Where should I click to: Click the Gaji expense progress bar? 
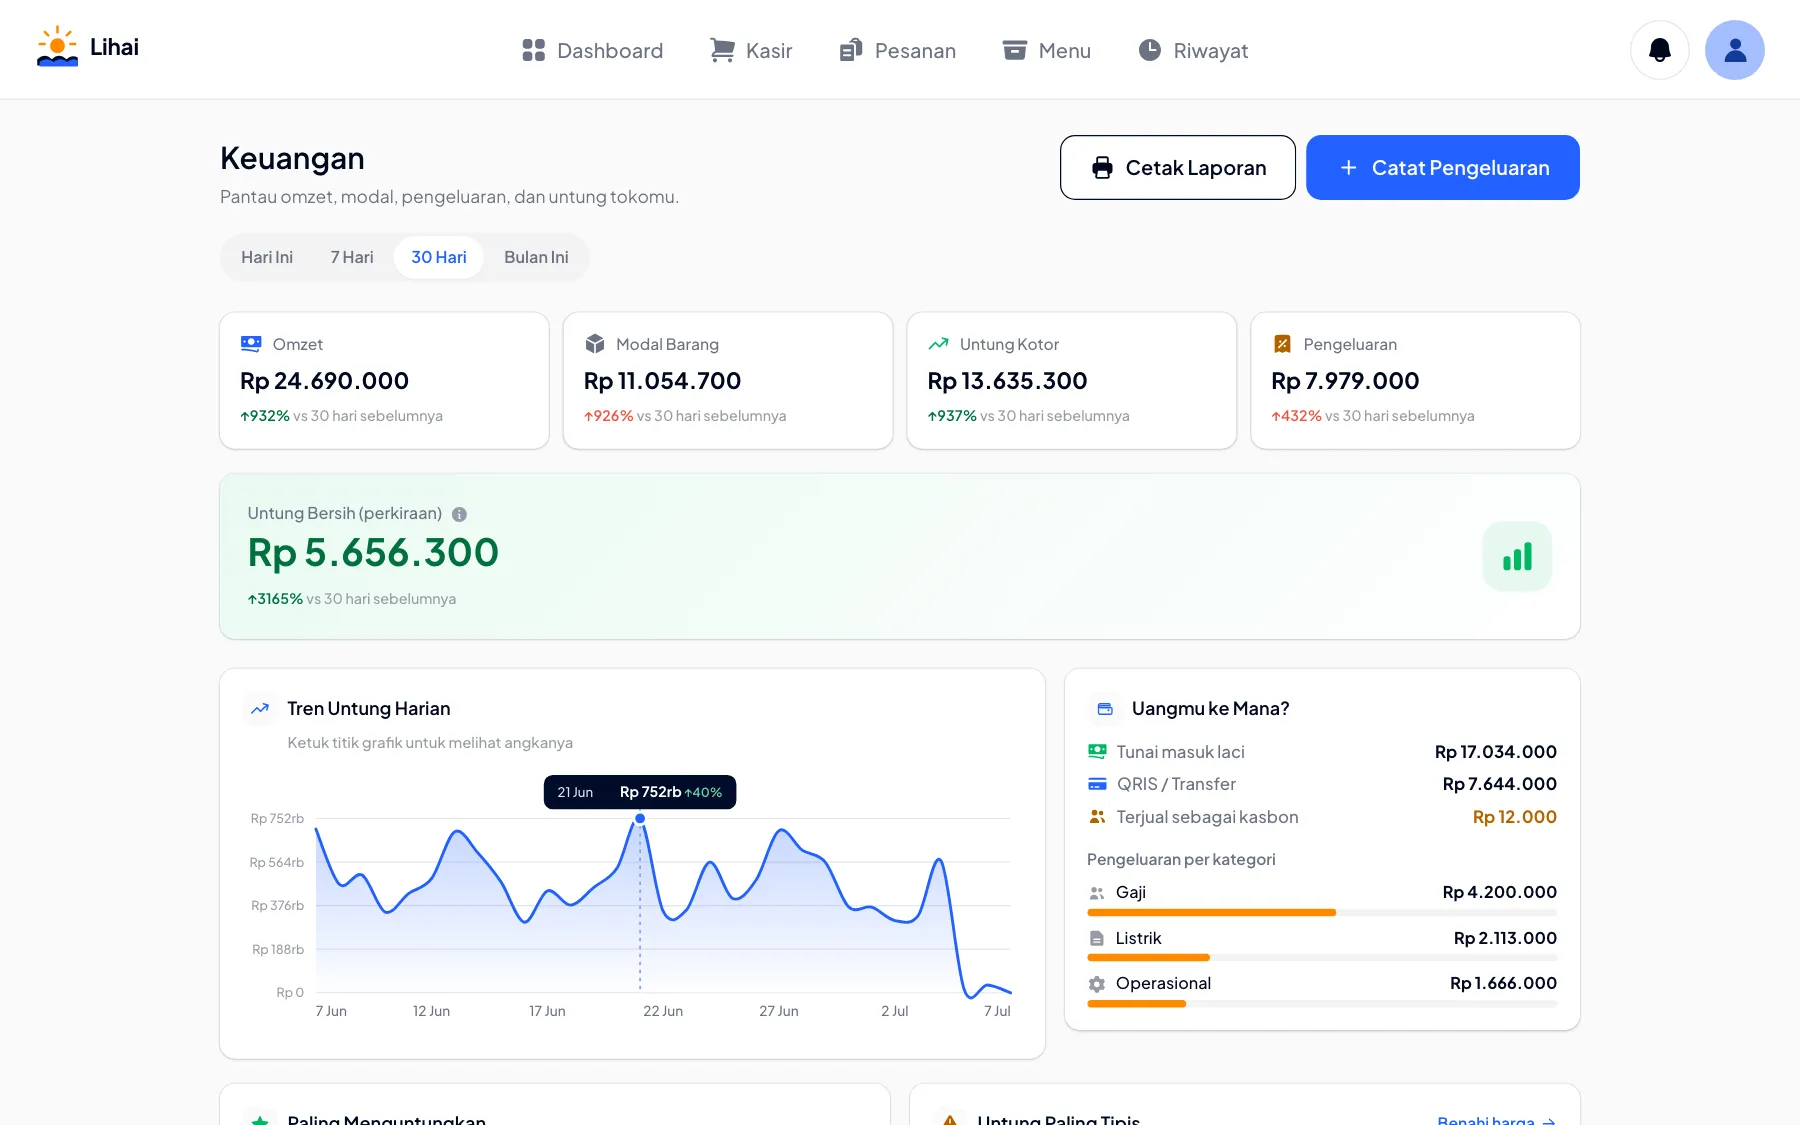click(1322, 912)
